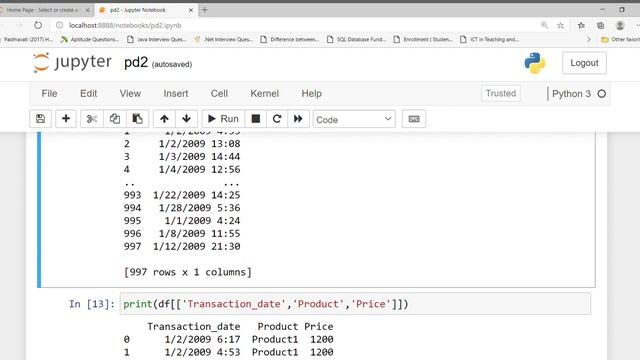Paste cells below icon
Screen dimensions: 640x360
tap(138, 119)
